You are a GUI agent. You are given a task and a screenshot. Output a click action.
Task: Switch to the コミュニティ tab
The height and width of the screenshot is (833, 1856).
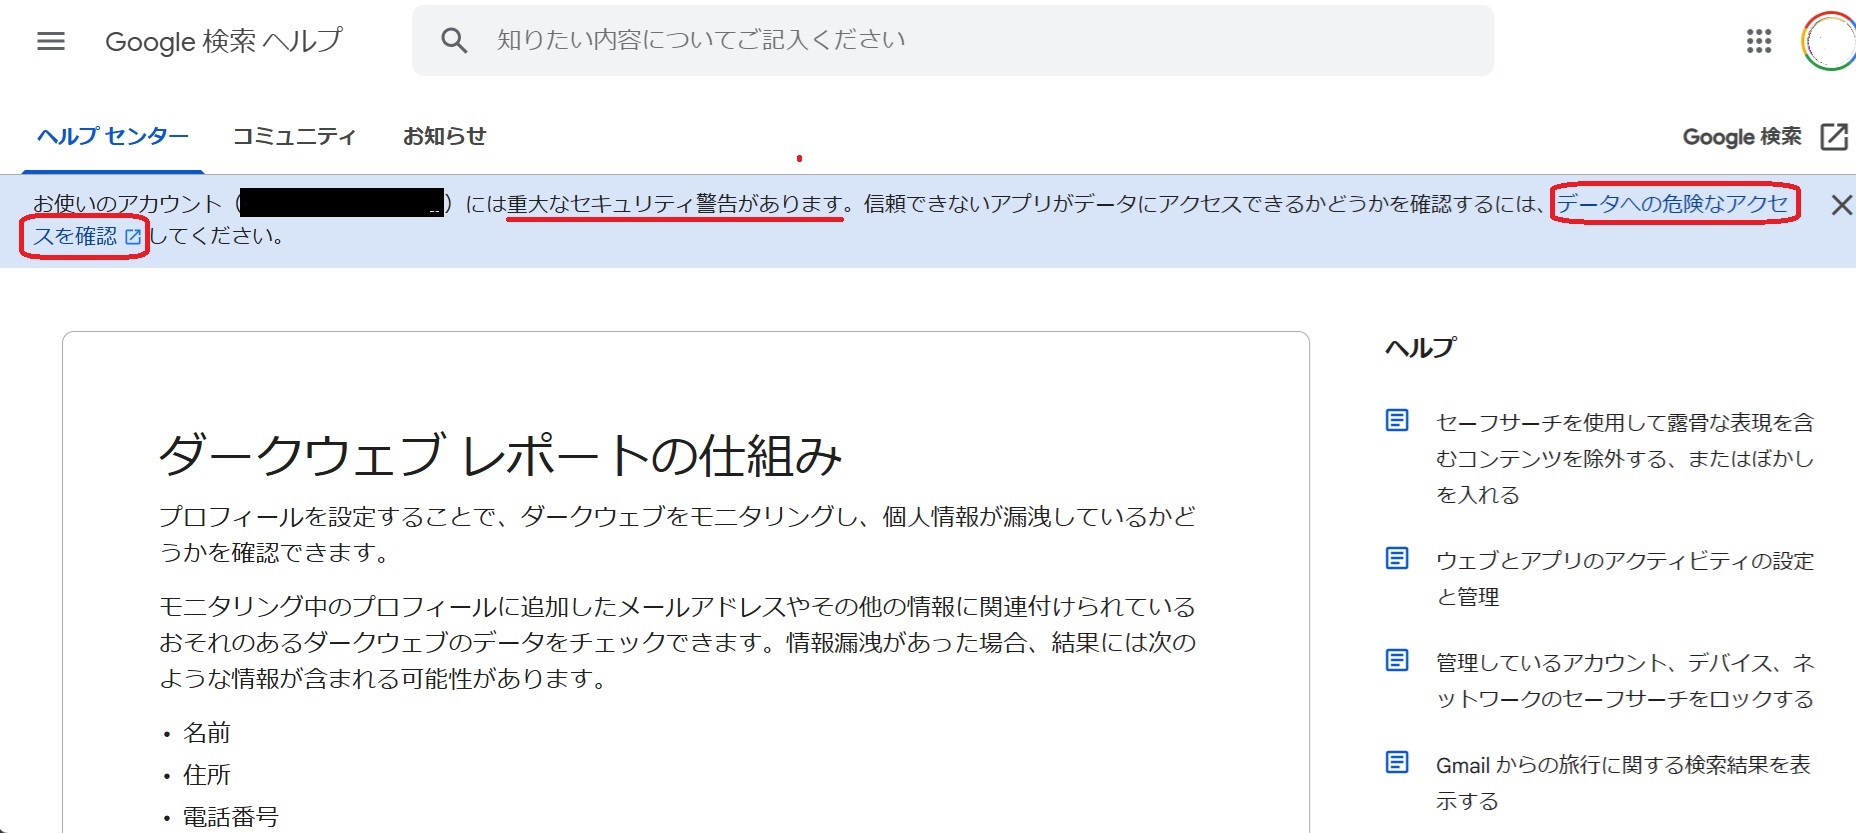click(294, 136)
